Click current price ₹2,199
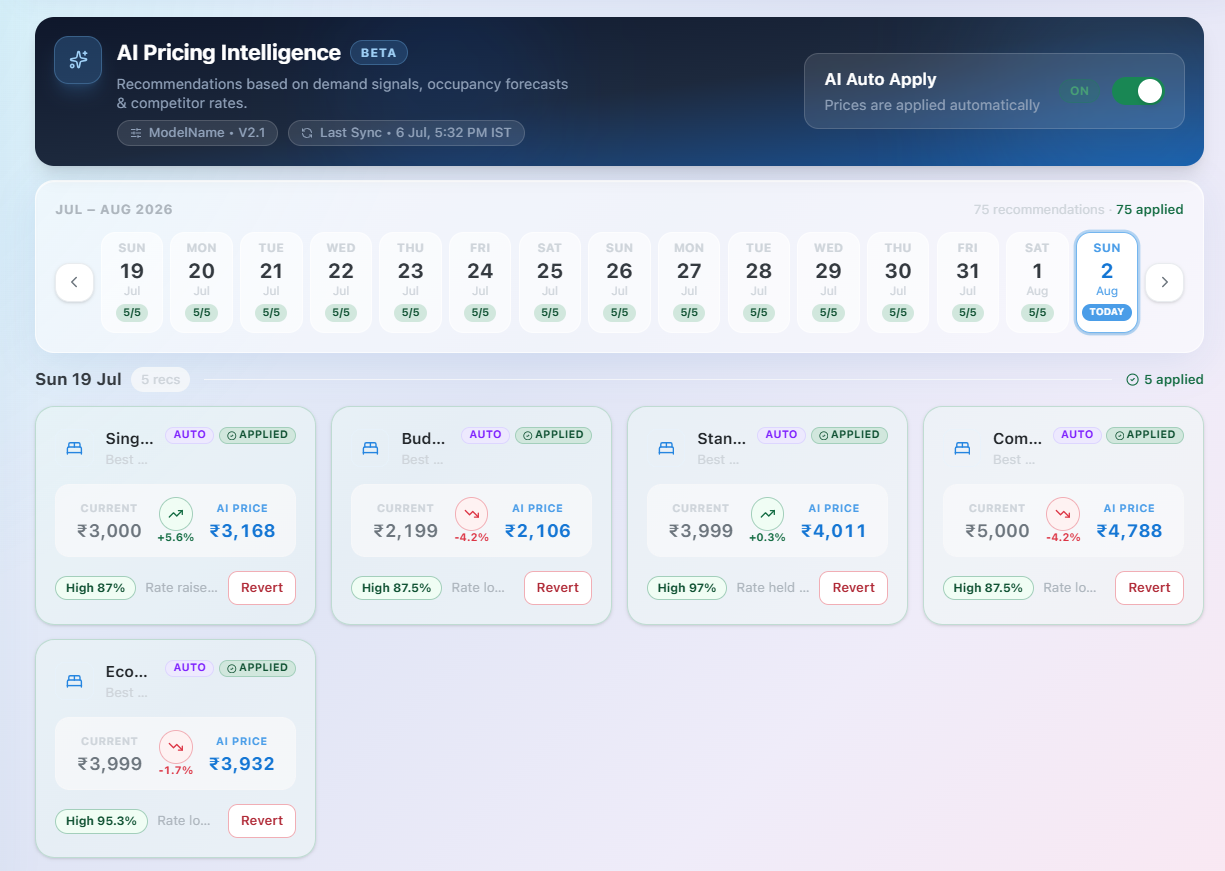Viewport: 1225px width, 871px height. point(406,531)
